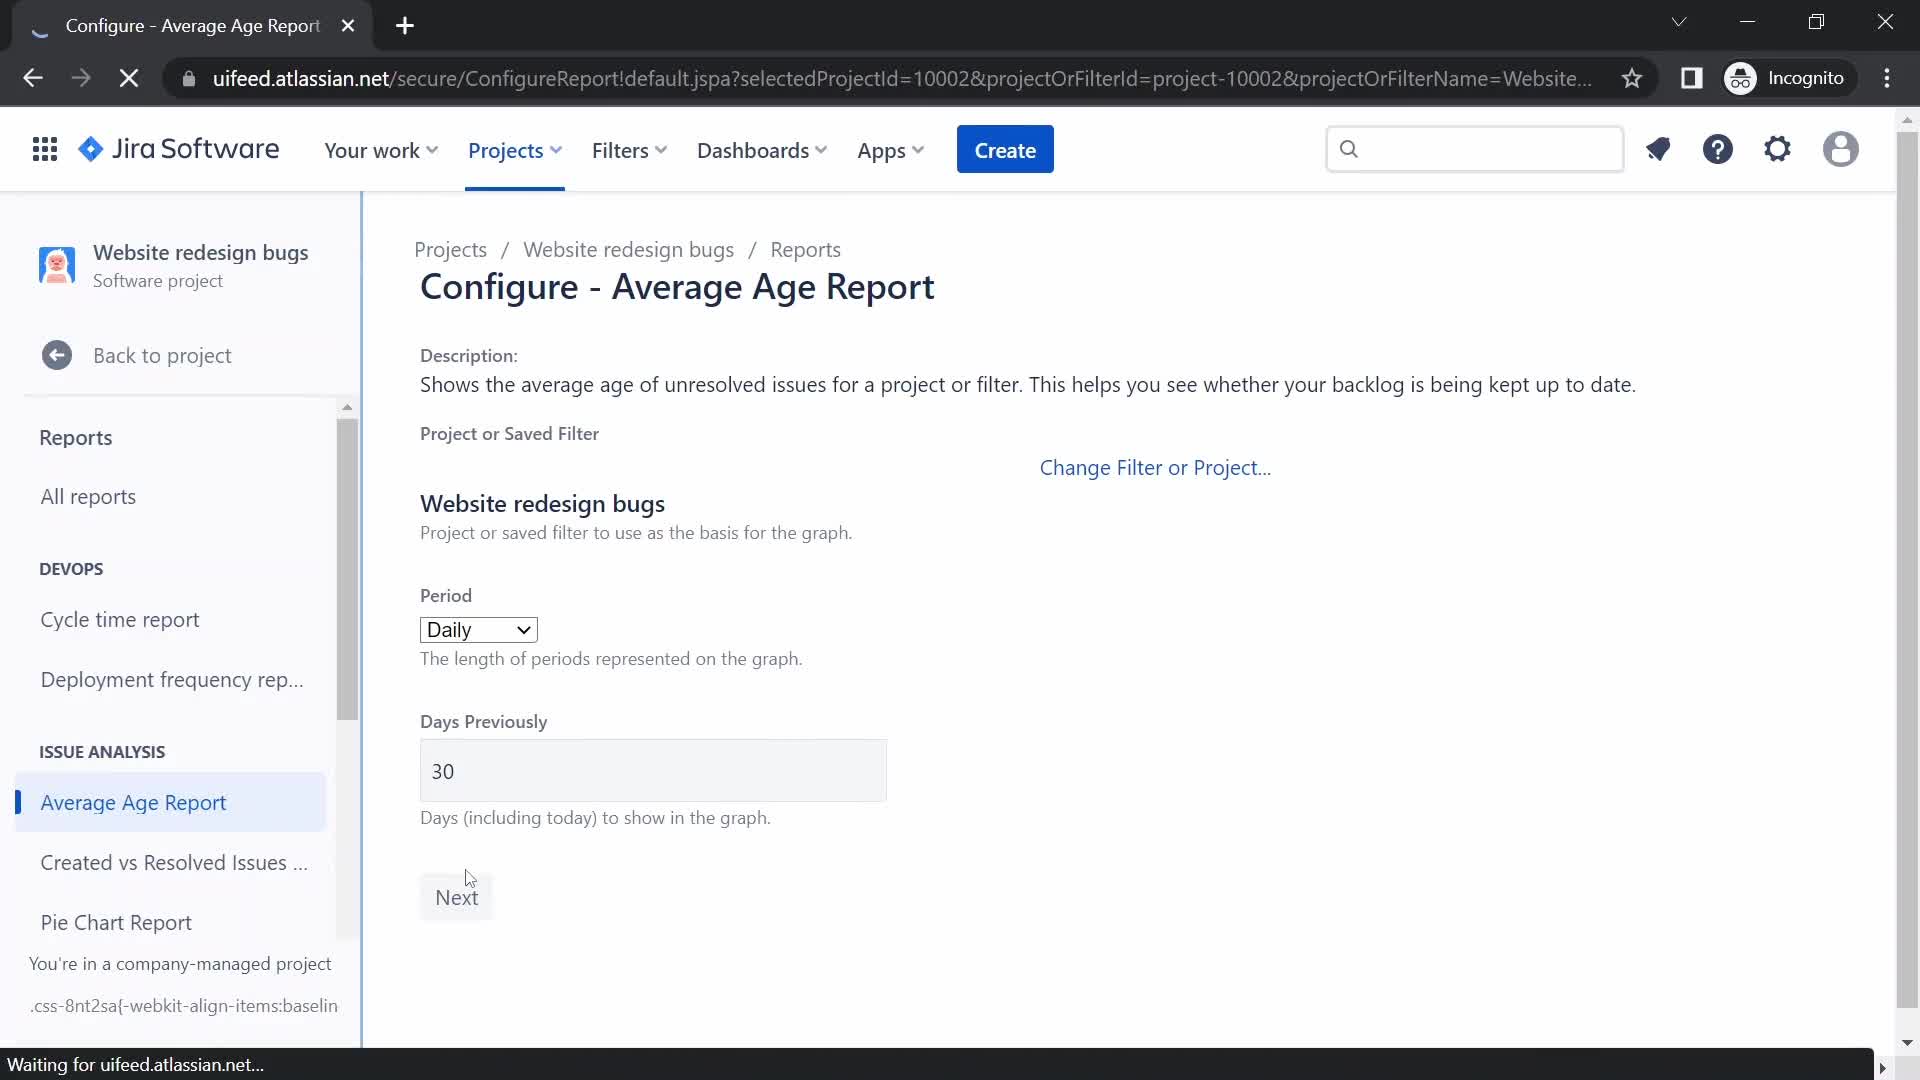1920x1080 pixels.
Task: Click the Average Age Report sidebar item
Action: [x=133, y=802]
